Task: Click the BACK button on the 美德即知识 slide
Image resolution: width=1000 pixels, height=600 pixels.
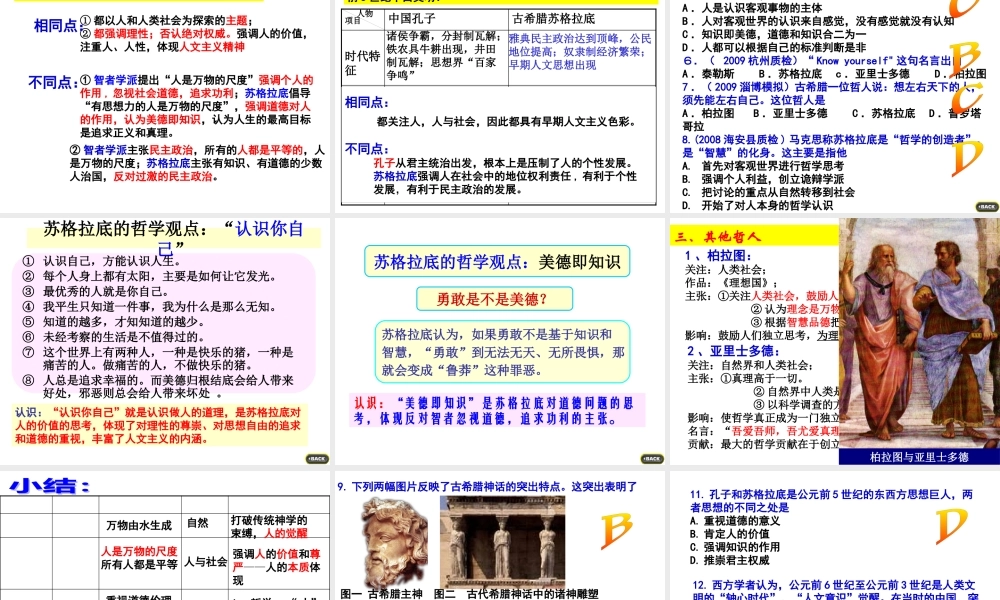Action: [x=652, y=458]
